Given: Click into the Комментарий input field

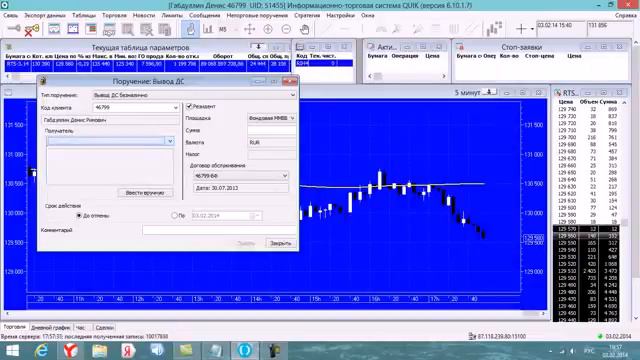Looking at the screenshot, I should coord(219,230).
